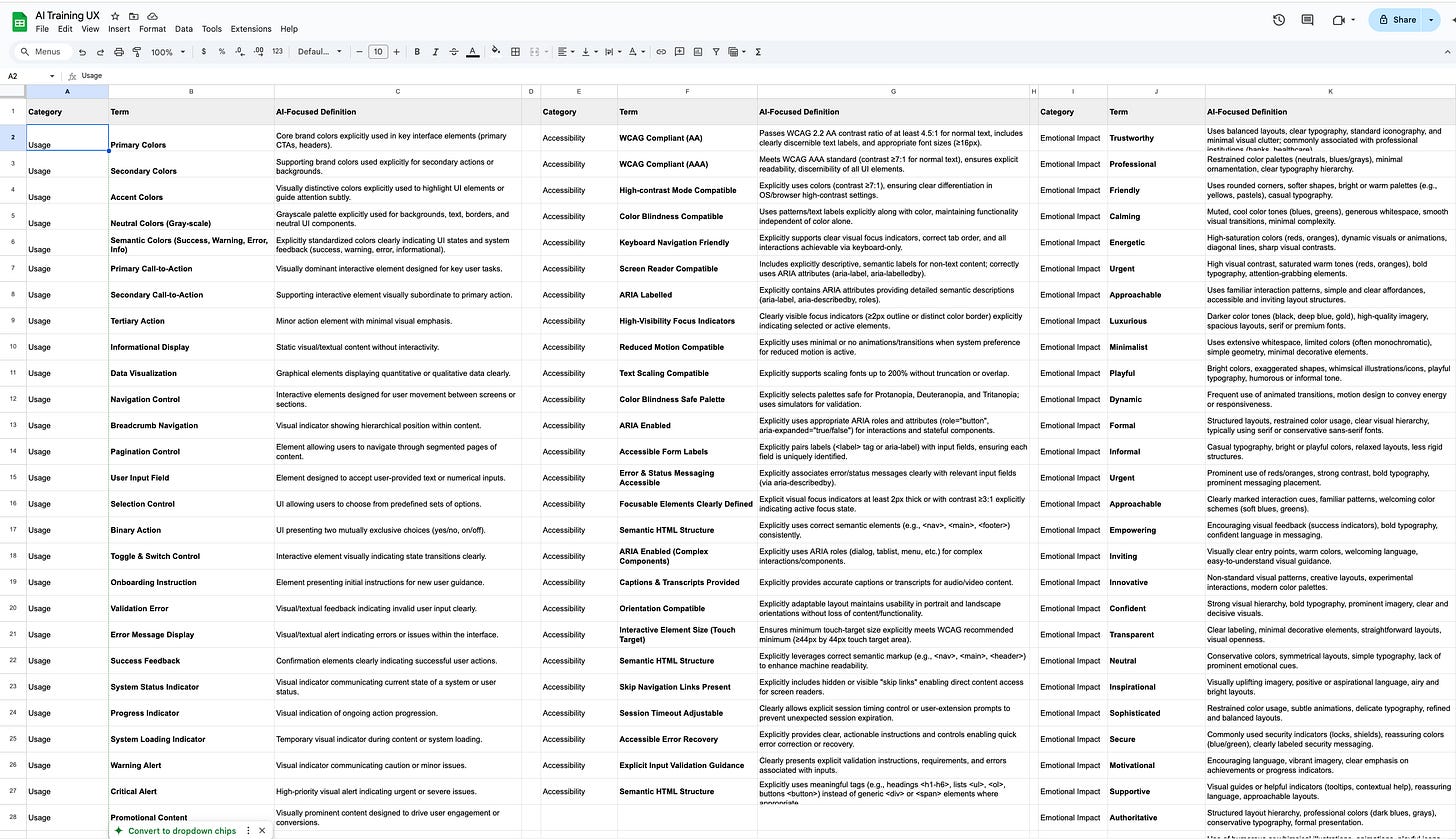Click the Share button

coord(1397,19)
